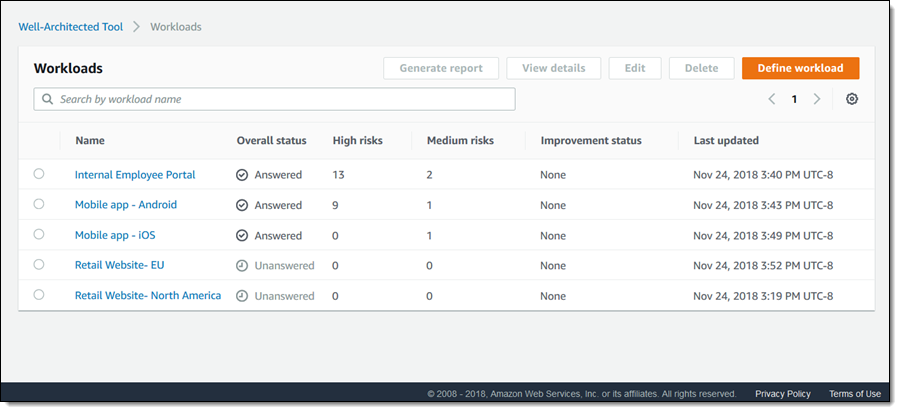Screen dimensions: 900x412
Task: Go to next page arrow
Action: (817, 99)
